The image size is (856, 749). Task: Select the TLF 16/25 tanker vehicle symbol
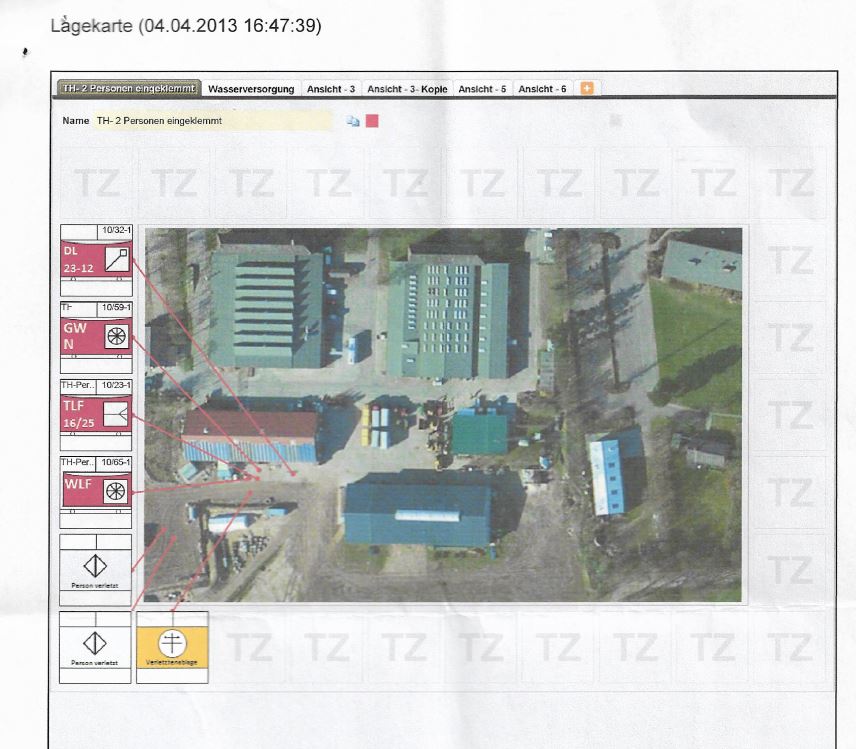pyautogui.click(x=116, y=414)
